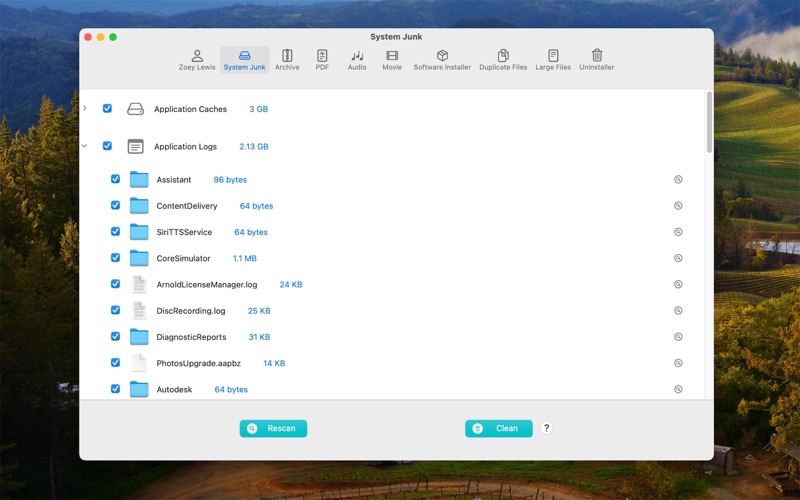Click the vertical scrollbar of the list

click(709, 122)
